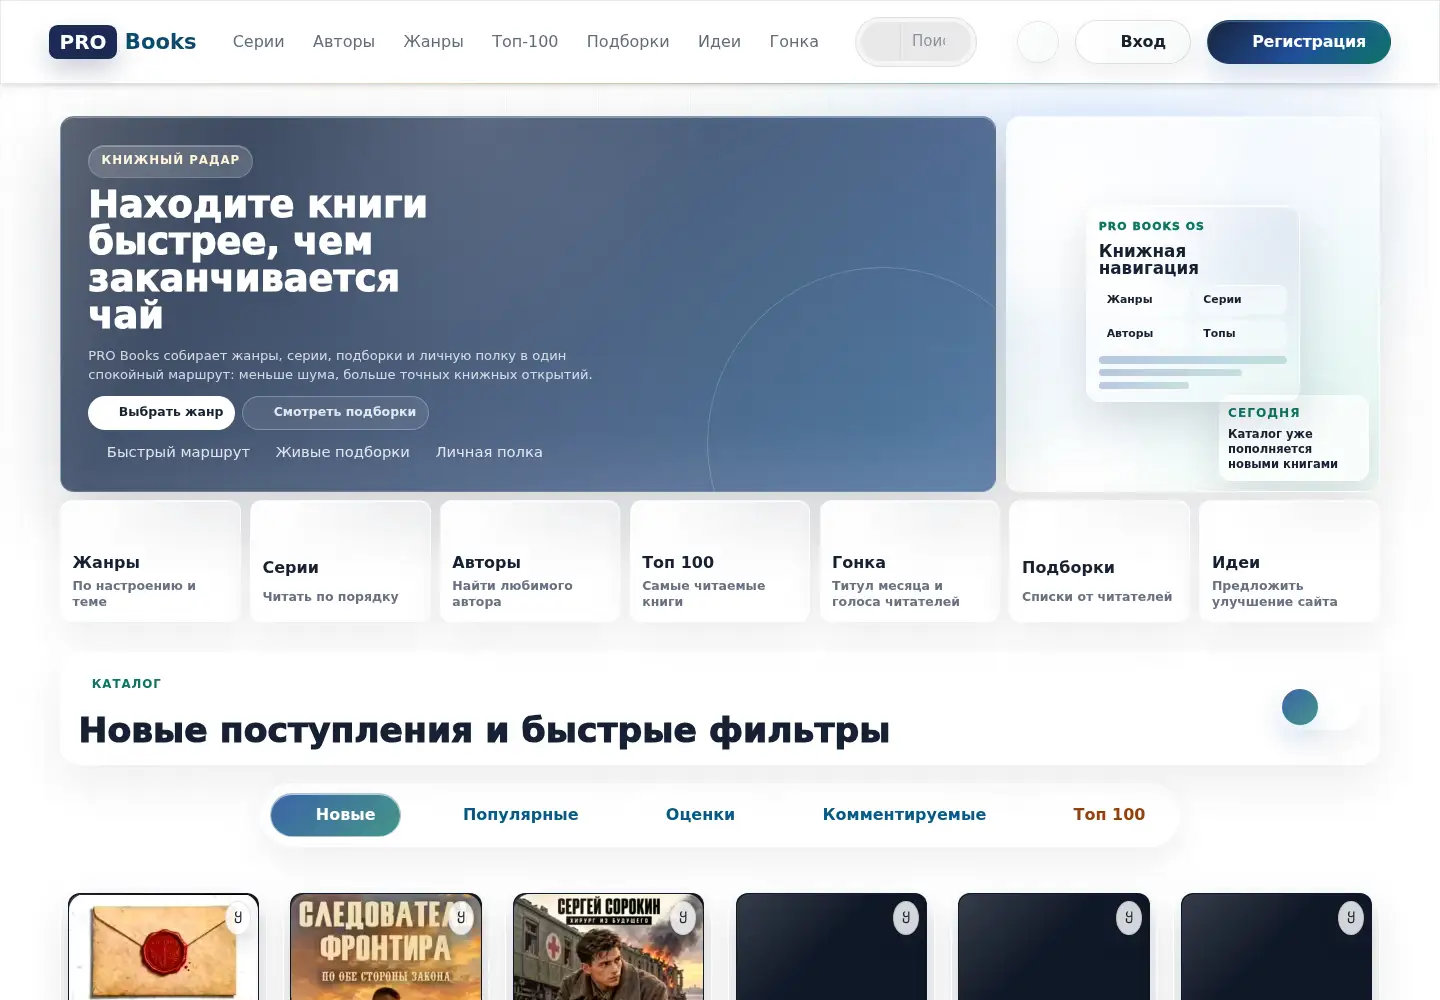Screen dimensions: 1440x1000
Task: Click the Вход login button
Action: tap(1133, 42)
